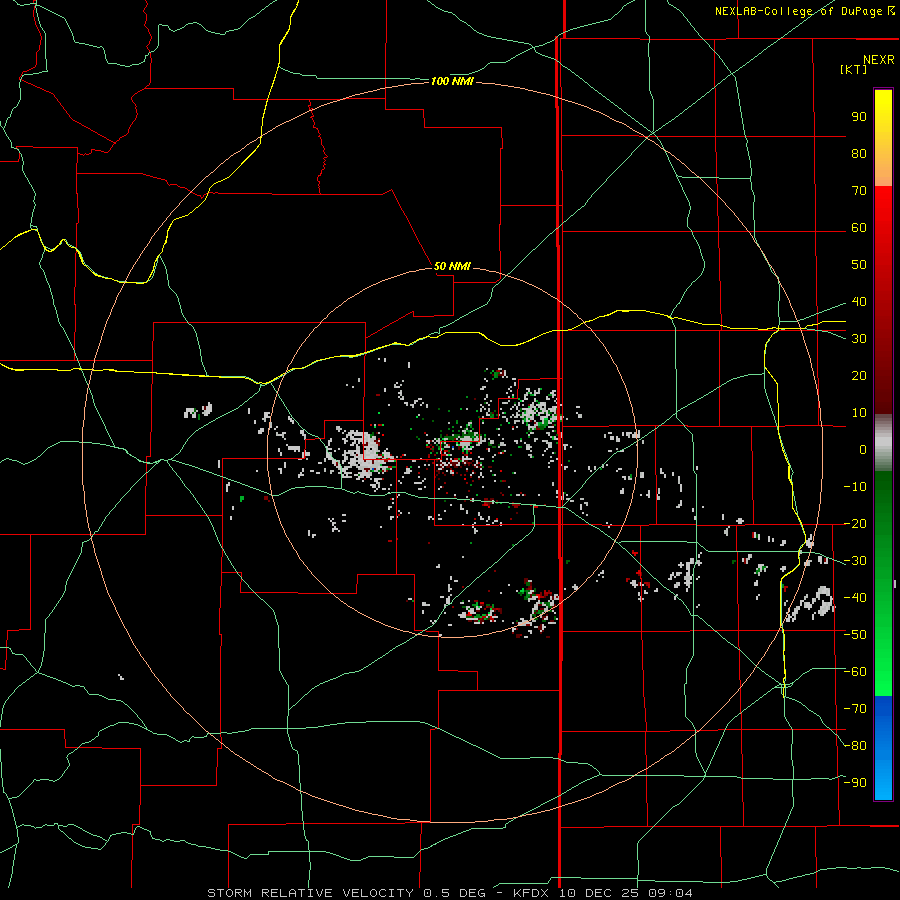Screen dimensions: 900x900
Task: Click the 70 value on the velocity scale
Action: coord(859,191)
